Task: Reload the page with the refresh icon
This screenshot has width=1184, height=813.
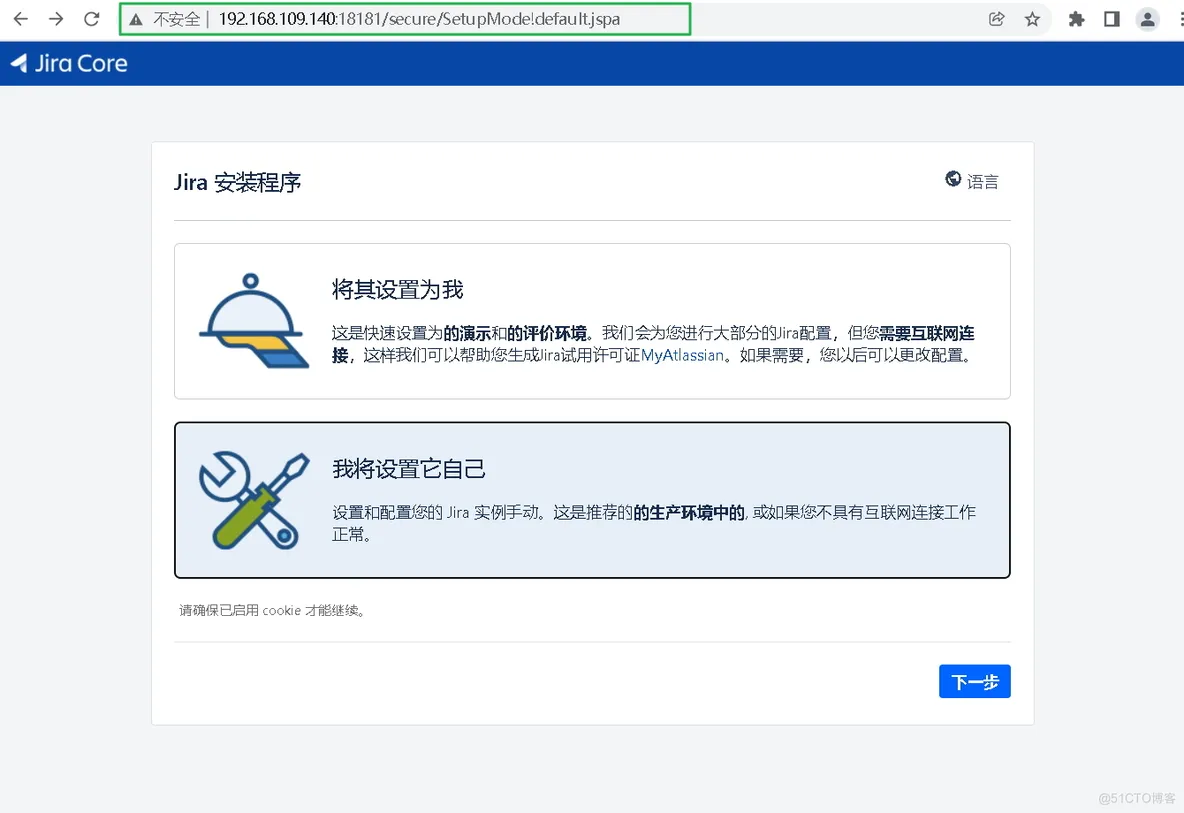Action: [91, 19]
